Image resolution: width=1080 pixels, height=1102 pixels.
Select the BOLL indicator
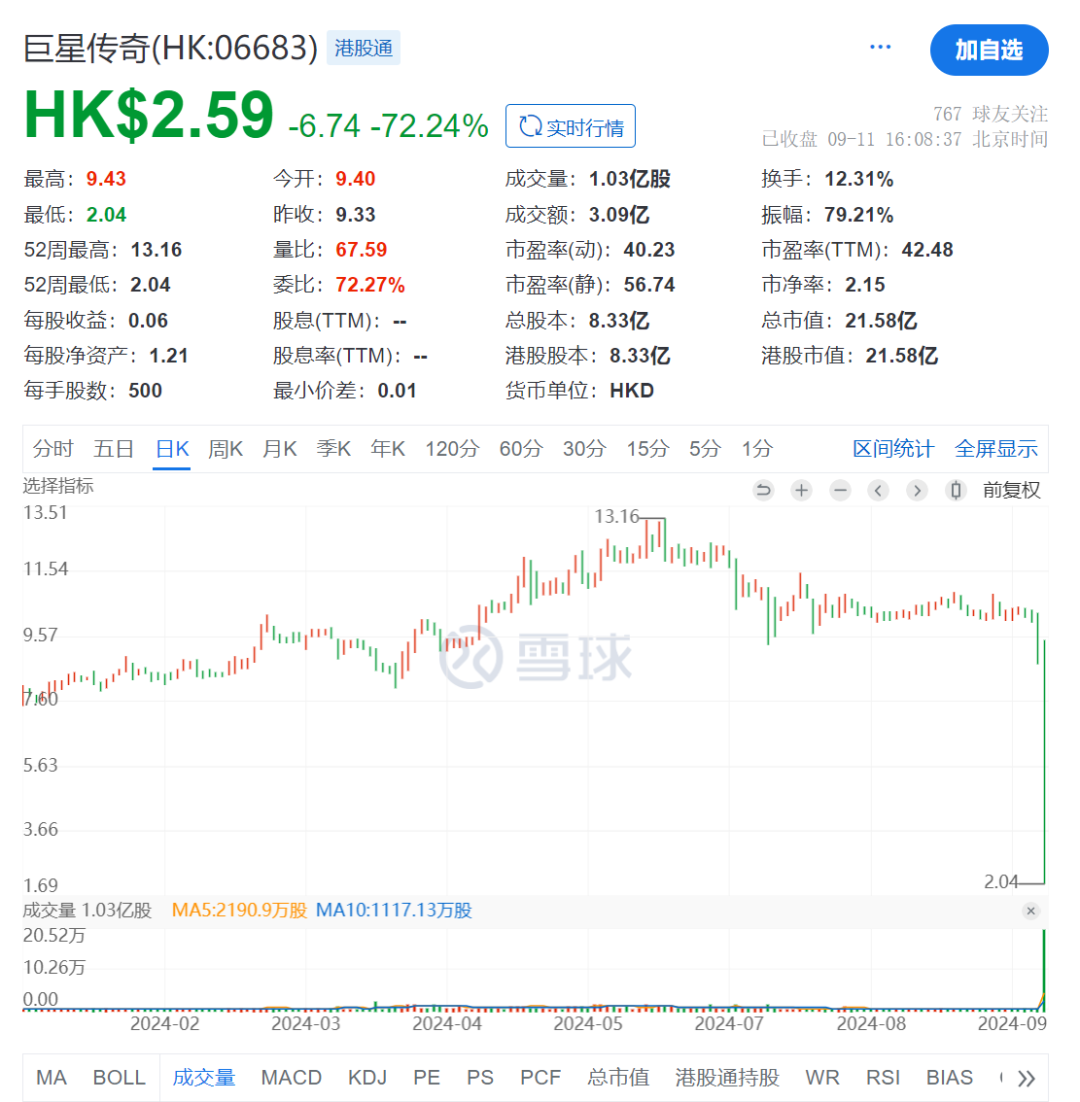[119, 1077]
